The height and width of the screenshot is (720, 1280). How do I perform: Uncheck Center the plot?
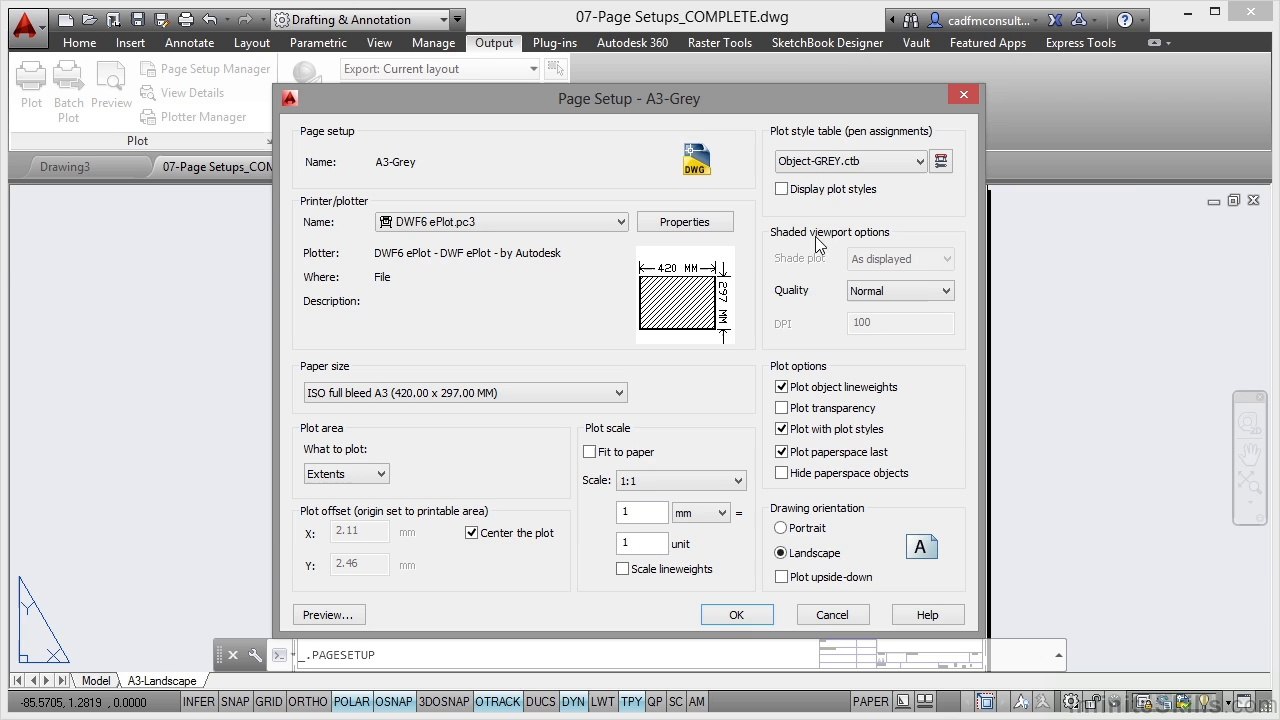click(x=472, y=533)
